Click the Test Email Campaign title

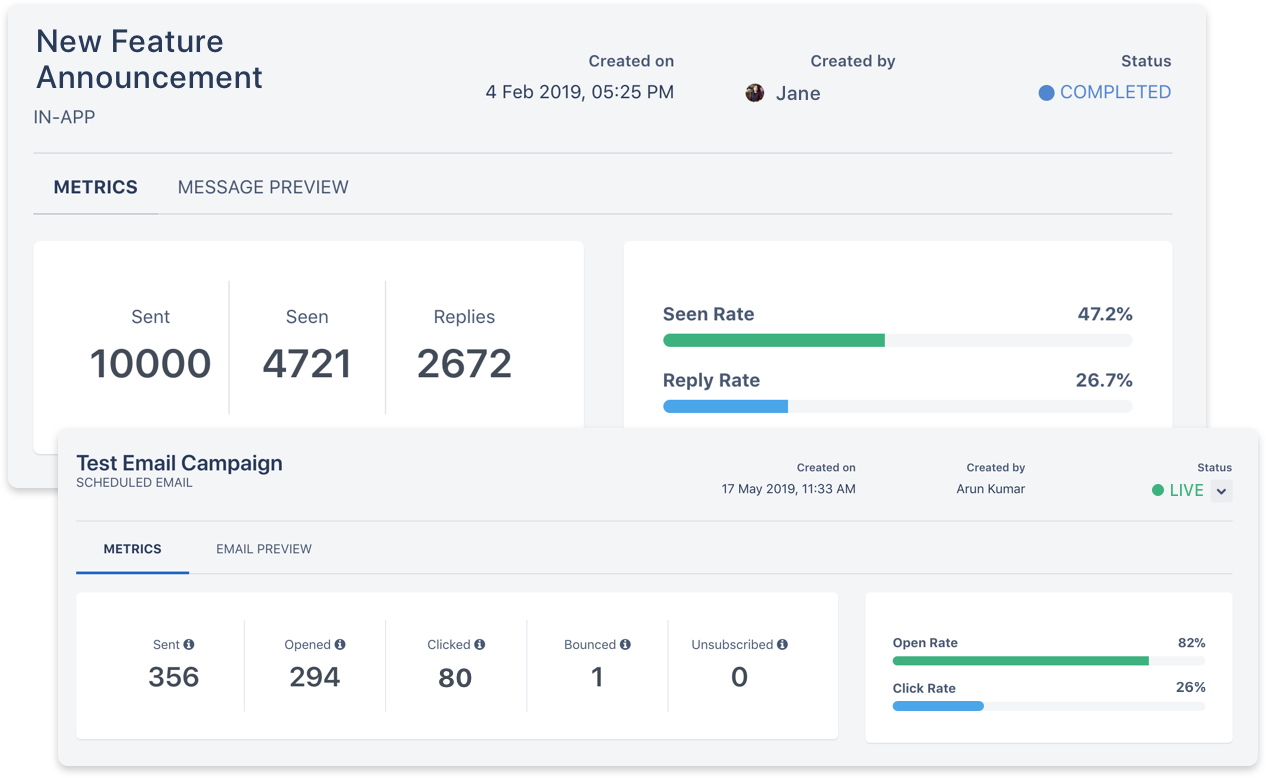[180, 463]
